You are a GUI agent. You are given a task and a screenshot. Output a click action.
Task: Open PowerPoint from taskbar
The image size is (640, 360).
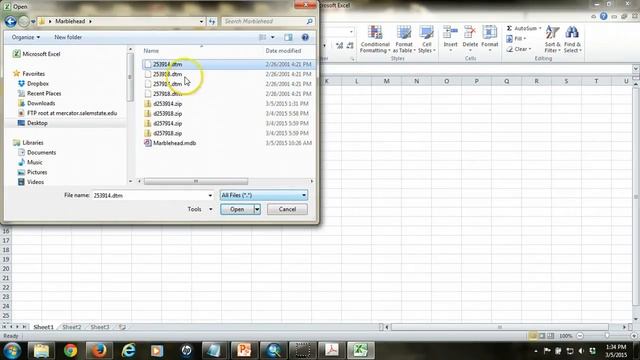[244, 350]
